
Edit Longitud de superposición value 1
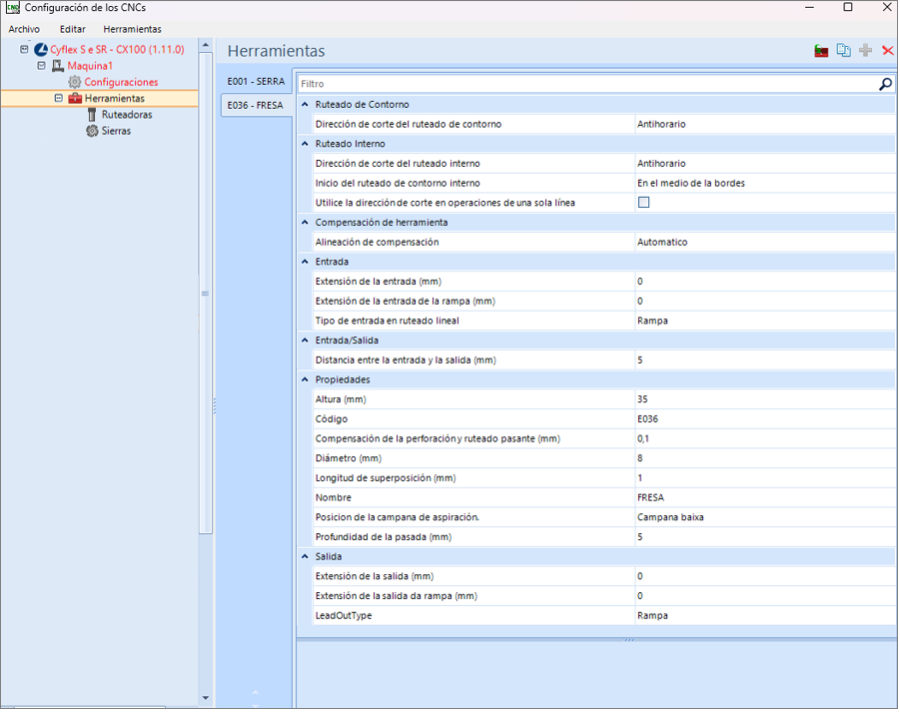[765, 478]
